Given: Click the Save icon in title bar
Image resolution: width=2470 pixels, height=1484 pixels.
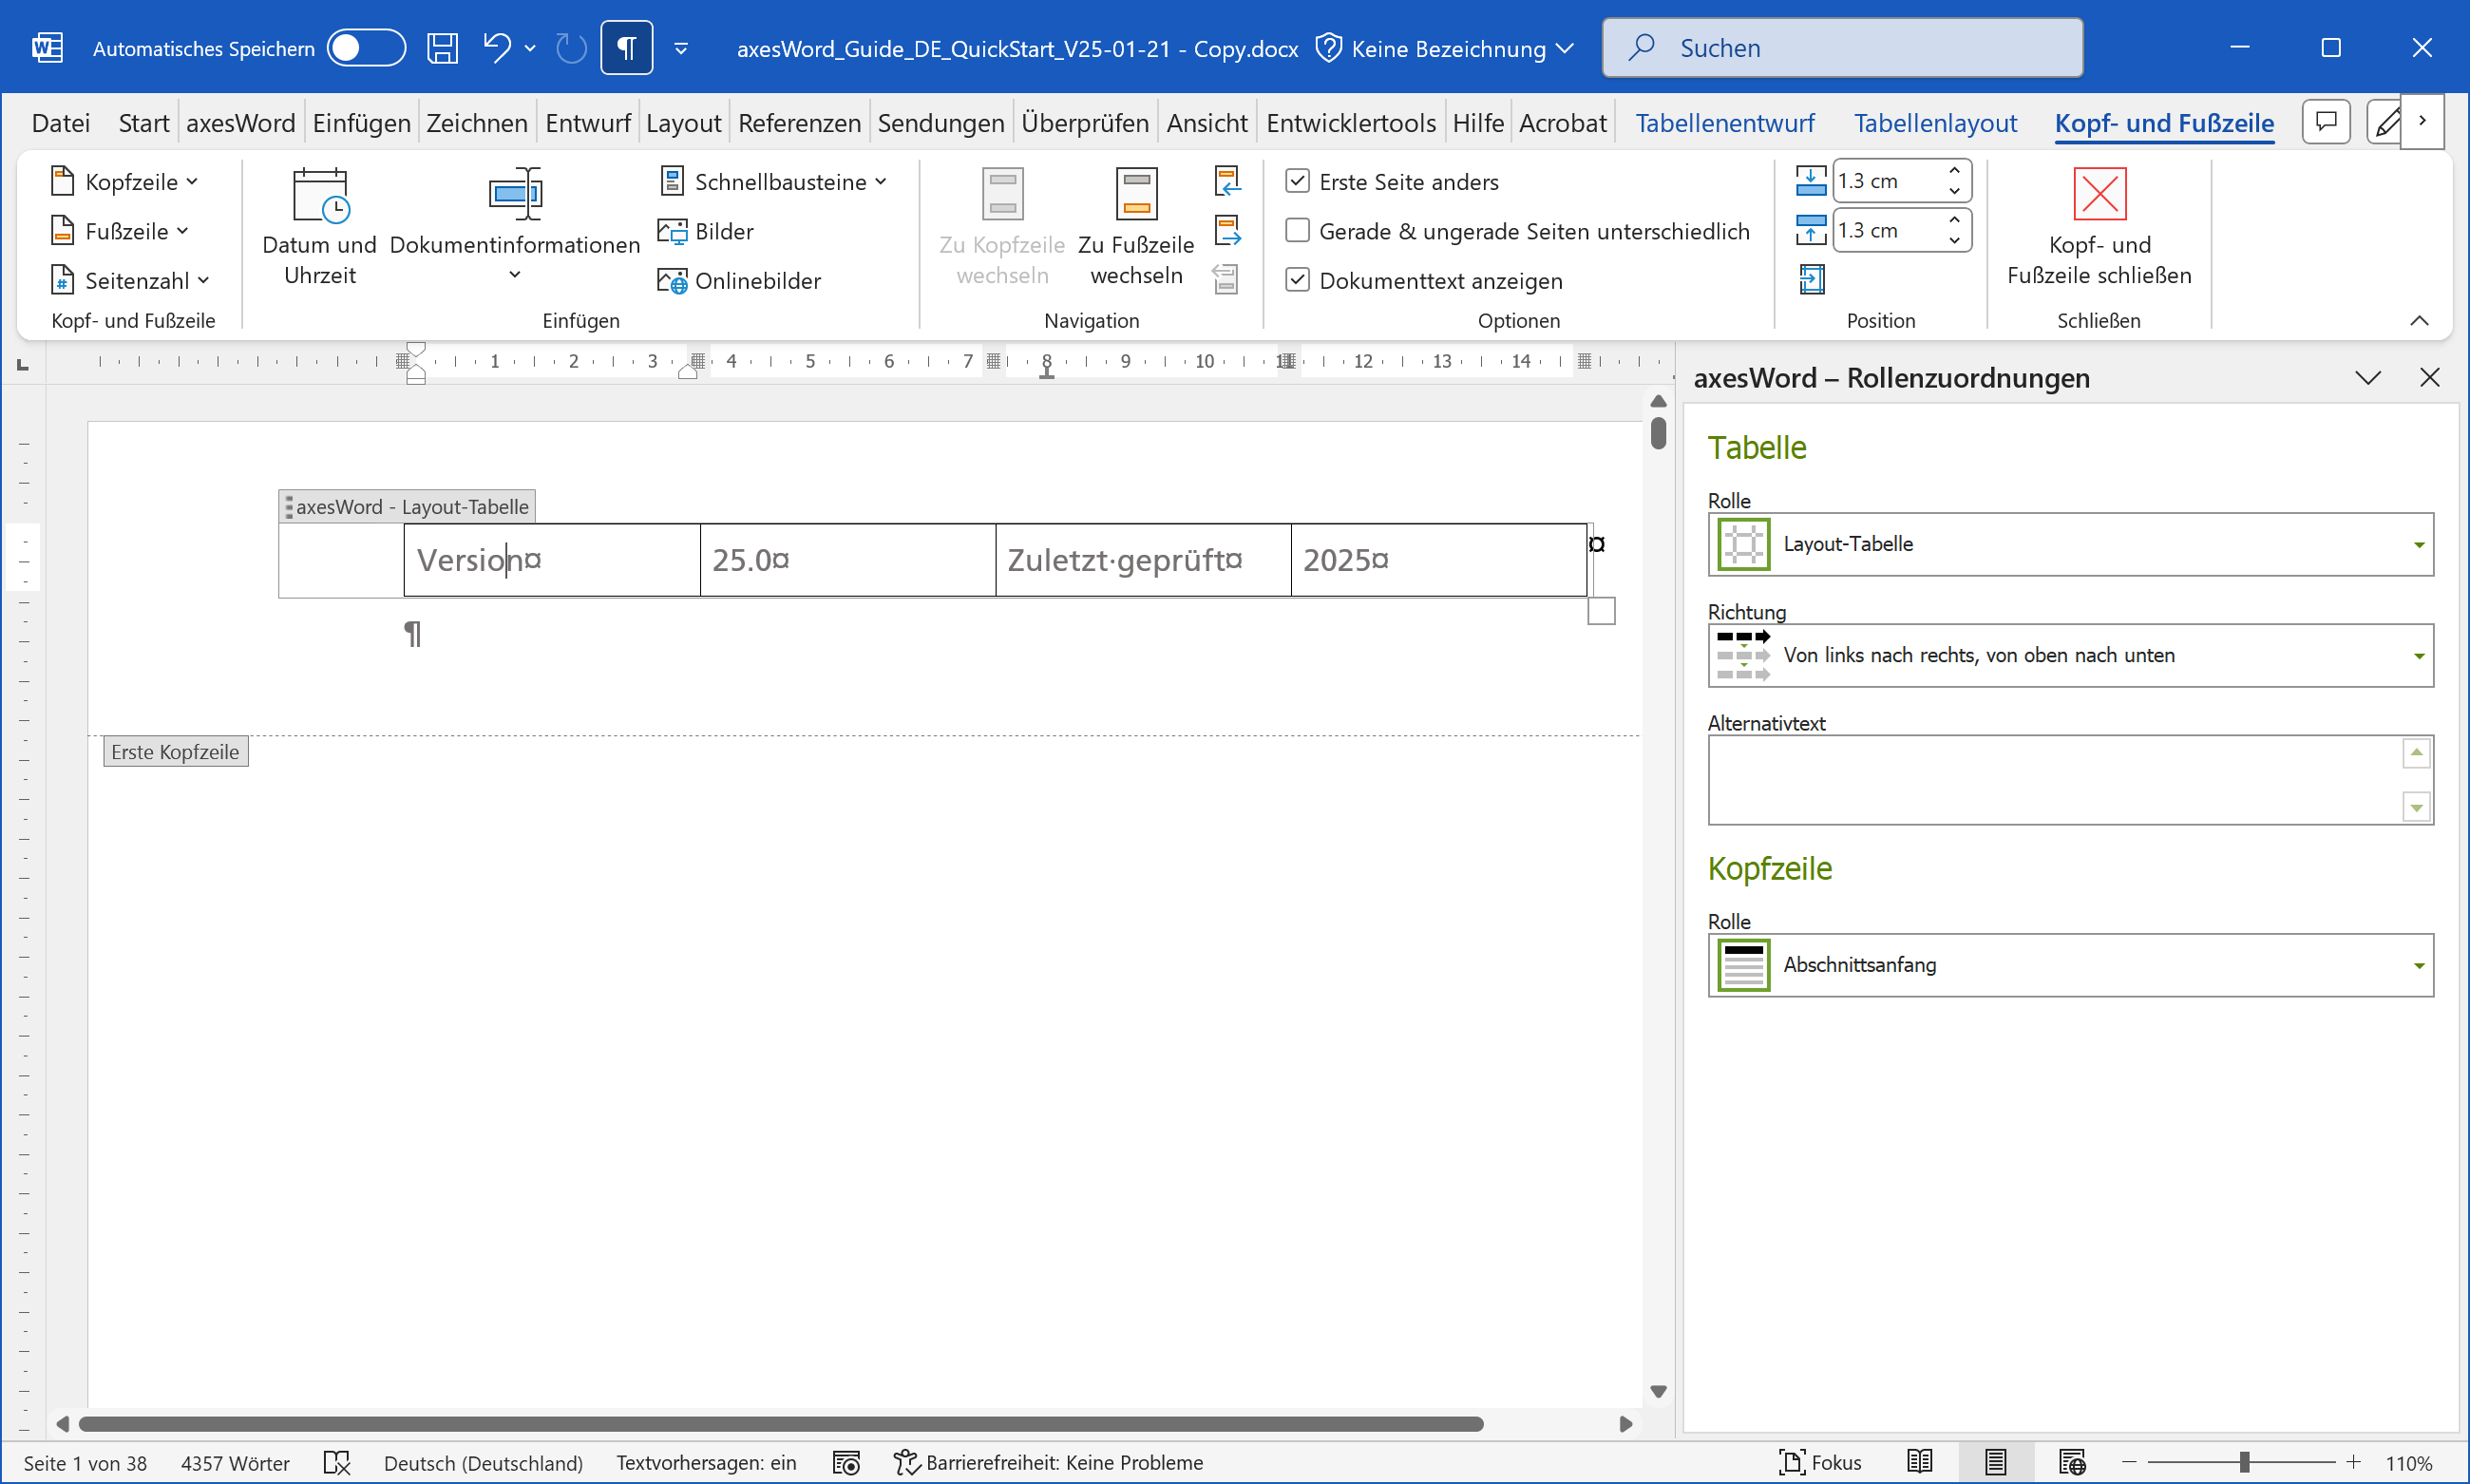Looking at the screenshot, I should (442, 48).
